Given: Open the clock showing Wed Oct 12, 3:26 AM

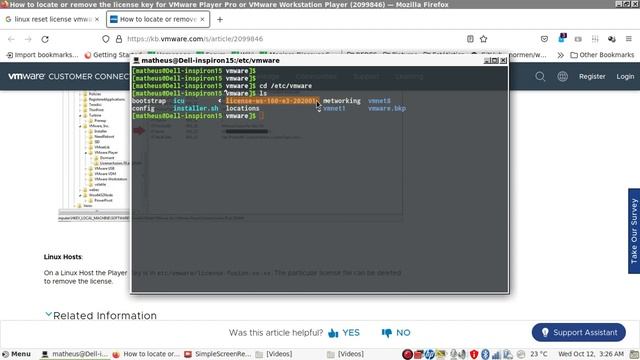Looking at the screenshot, I should [x=591, y=354].
